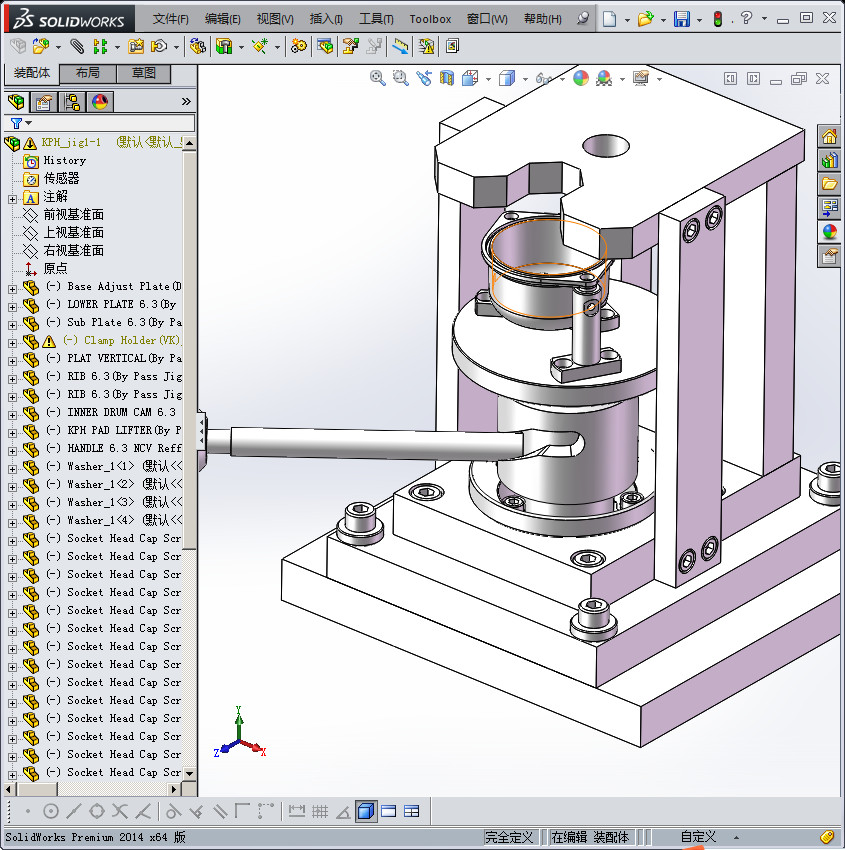
Task: Click the filter funnel icon
Action: pyautogui.click(x=16, y=123)
